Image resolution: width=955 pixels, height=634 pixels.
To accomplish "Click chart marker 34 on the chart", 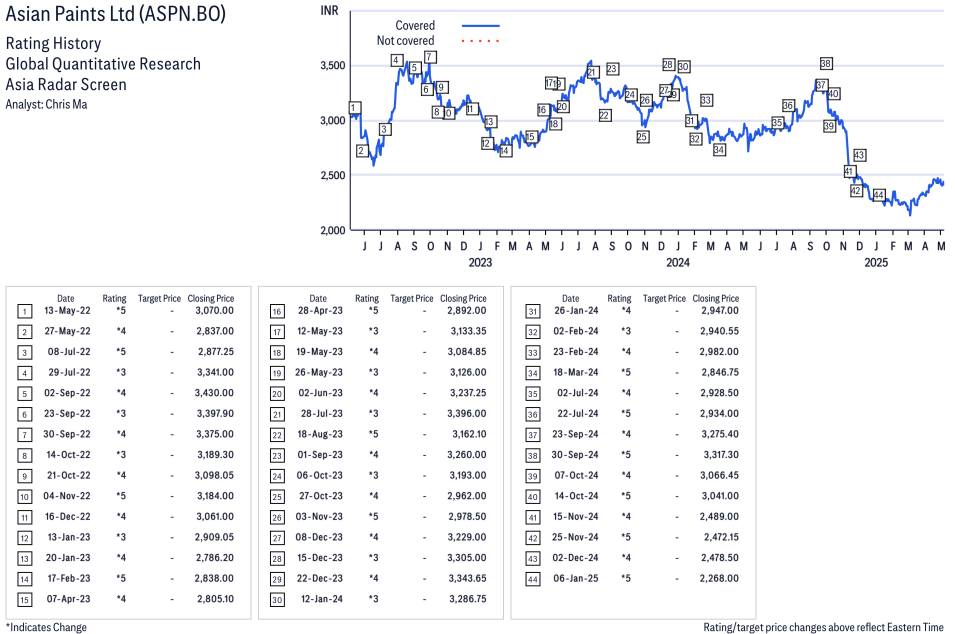I will (719, 149).
